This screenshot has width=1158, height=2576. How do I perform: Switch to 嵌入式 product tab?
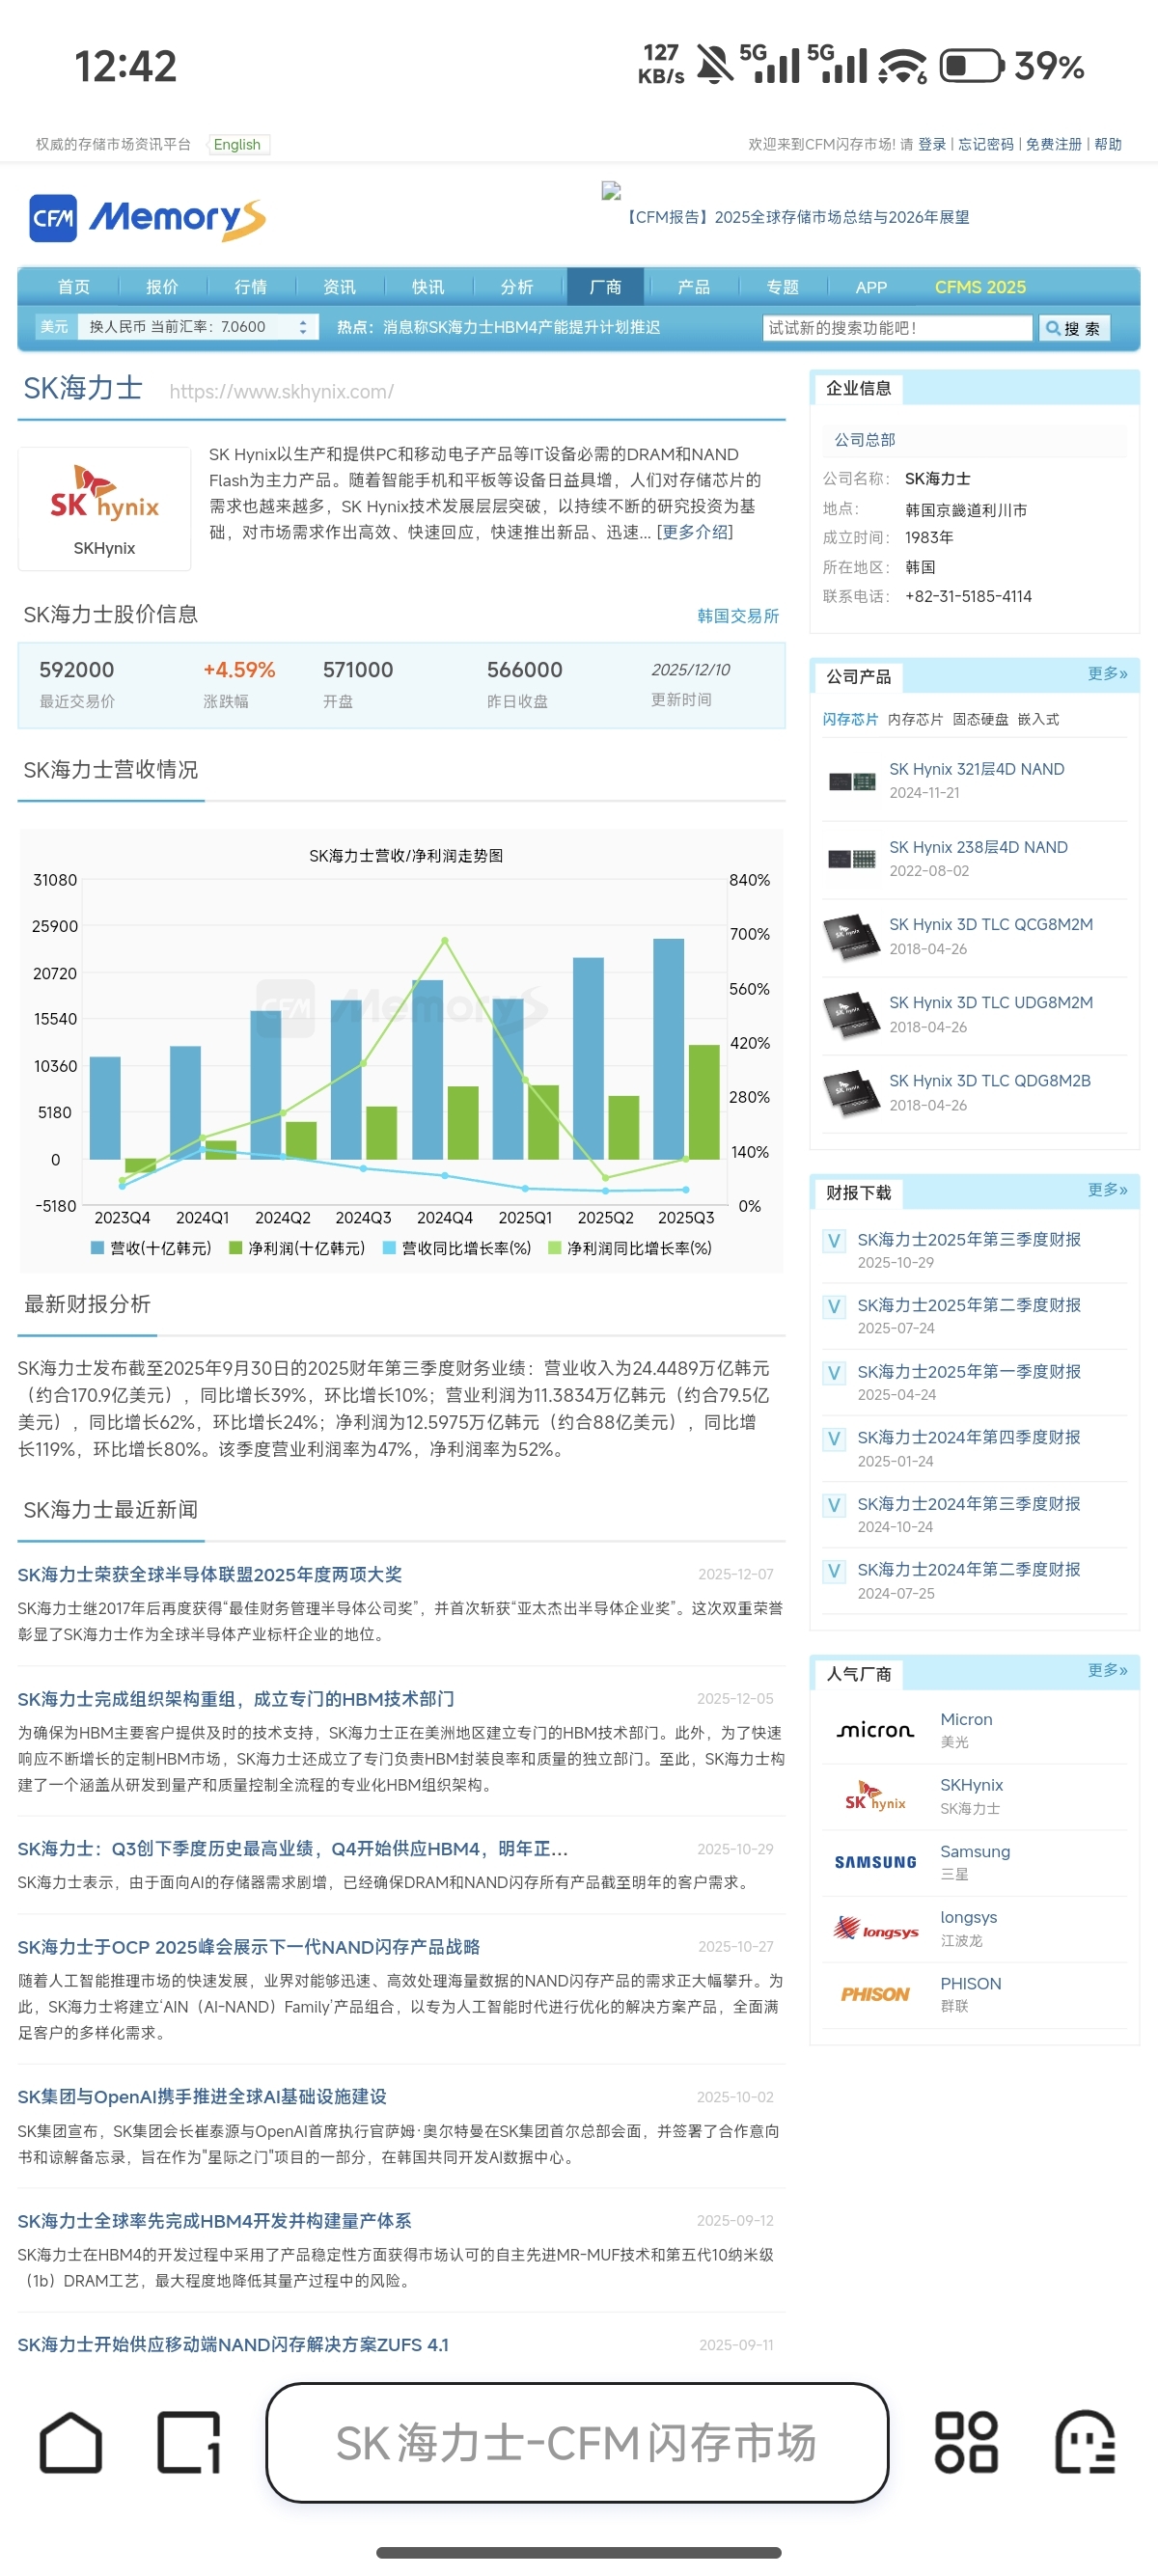pyautogui.click(x=1038, y=720)
